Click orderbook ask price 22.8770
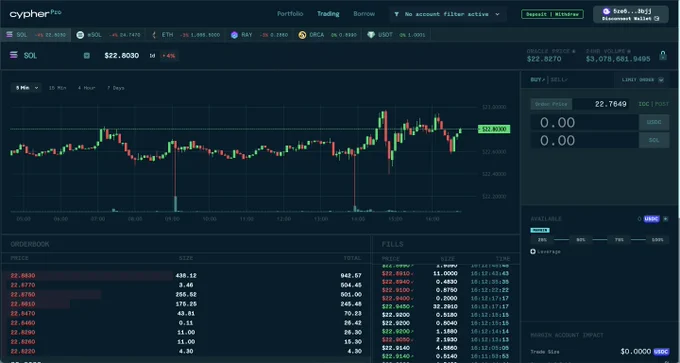680x363 pixels. coord(23,285)
